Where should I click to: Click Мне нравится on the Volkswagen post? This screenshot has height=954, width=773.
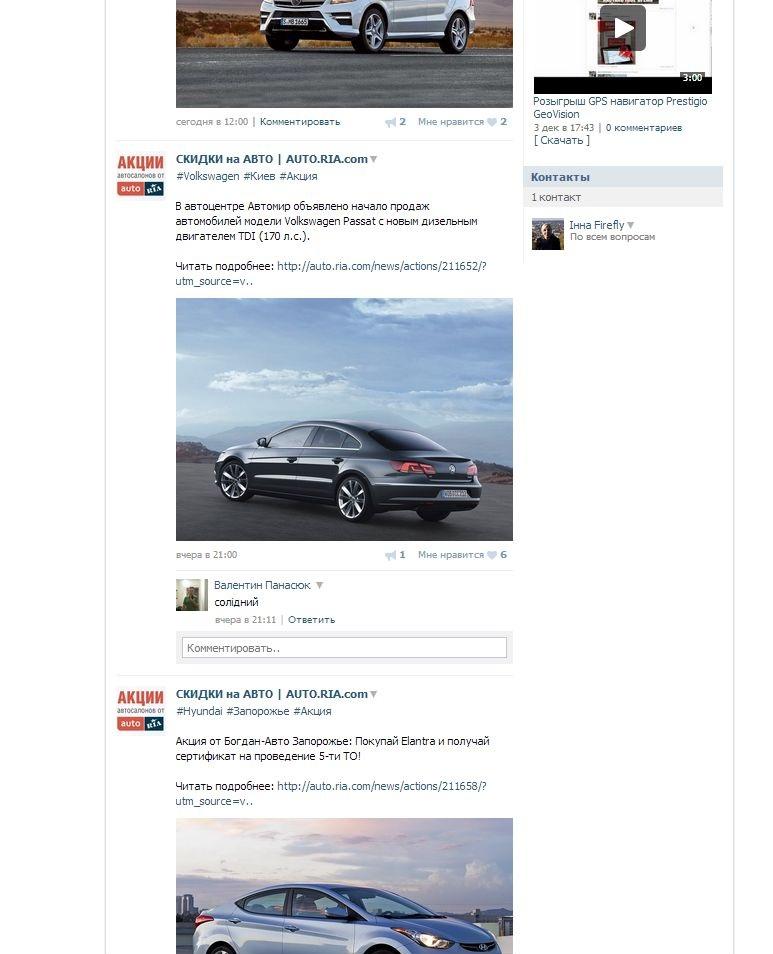point(451,555)
